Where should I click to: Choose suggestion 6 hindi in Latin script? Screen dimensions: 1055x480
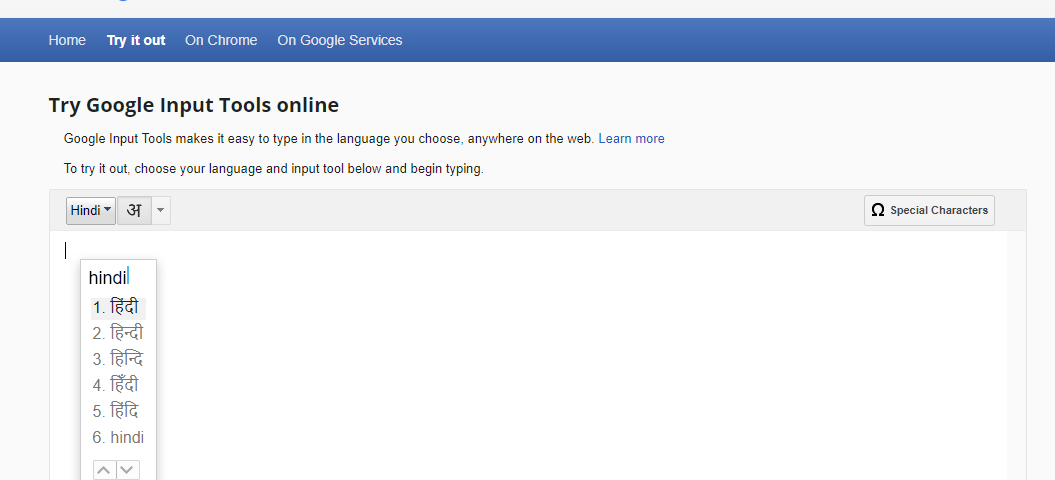point(118,438)
